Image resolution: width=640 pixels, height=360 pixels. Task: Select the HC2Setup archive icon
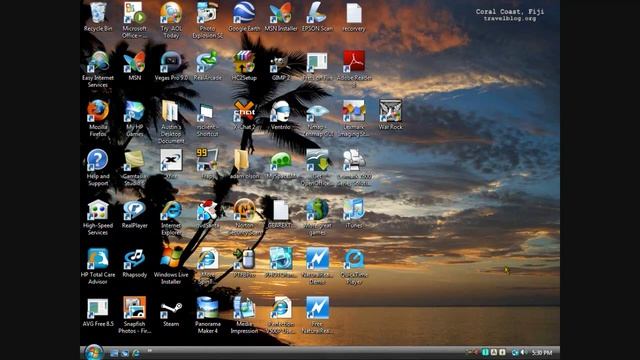tap(244, 66)
